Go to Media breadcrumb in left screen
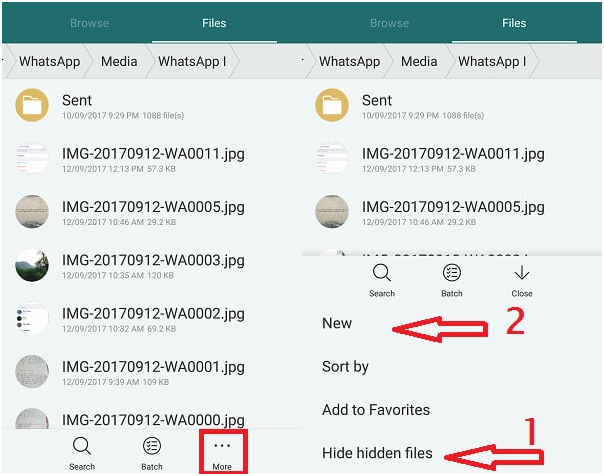Viewport: 604px width, 476px height. point(119,62)
